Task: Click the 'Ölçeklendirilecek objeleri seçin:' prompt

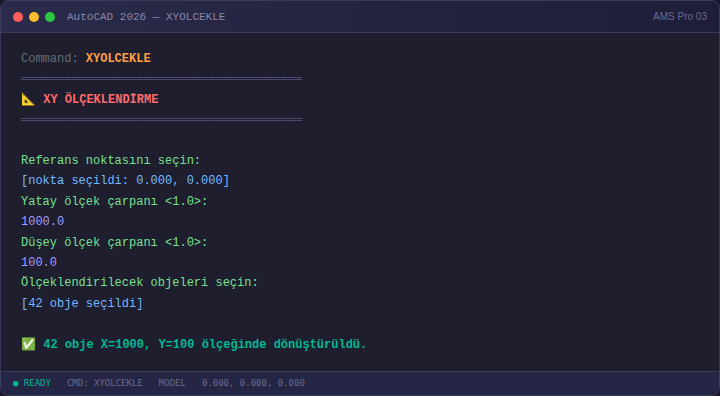Action: [140, 282]
